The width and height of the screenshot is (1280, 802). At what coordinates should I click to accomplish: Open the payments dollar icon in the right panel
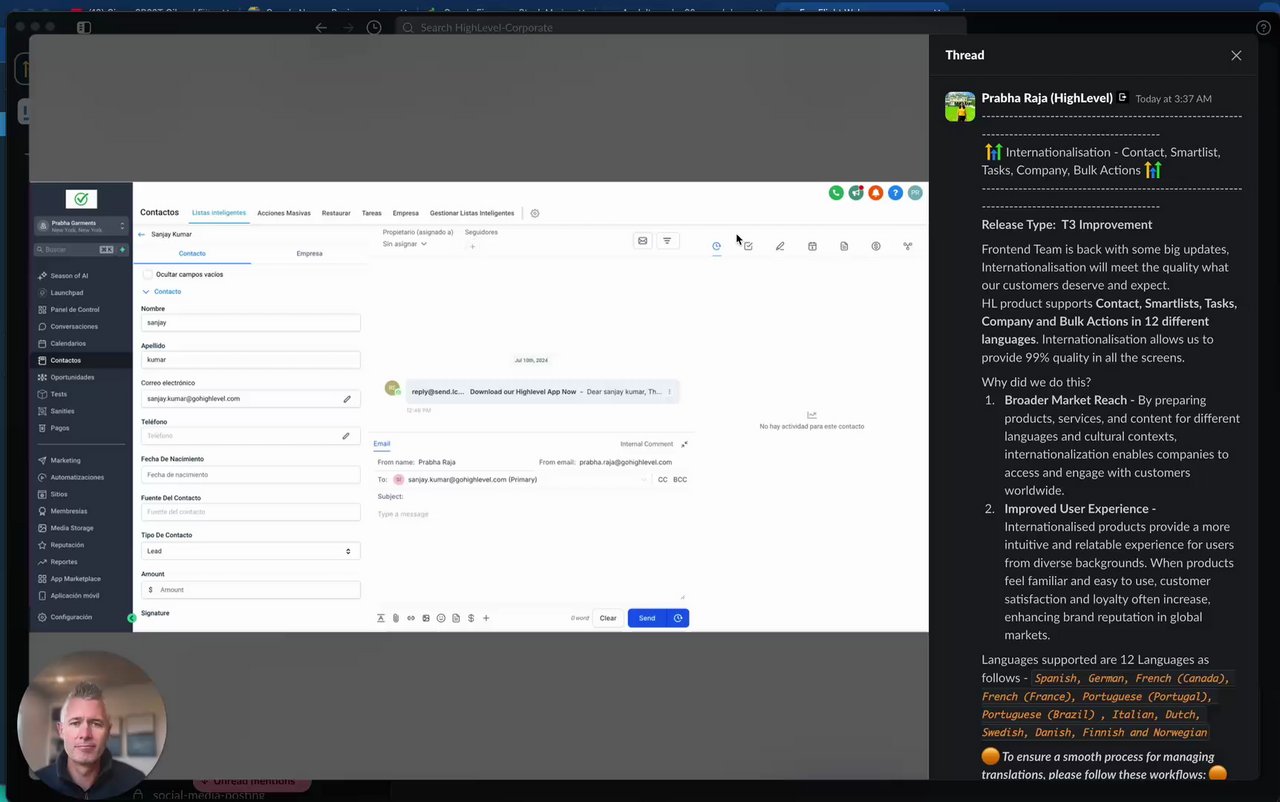tap(876, 246)
